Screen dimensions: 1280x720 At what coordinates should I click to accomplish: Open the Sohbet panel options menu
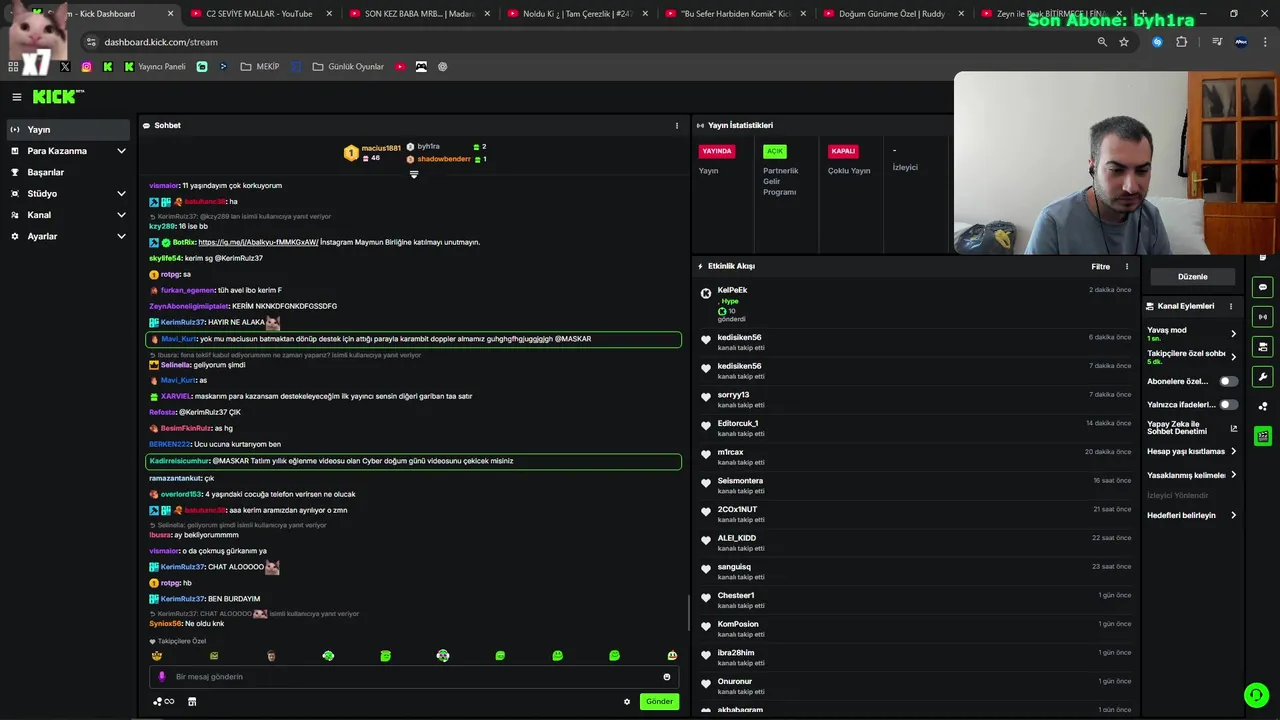(x=677, y=126)
